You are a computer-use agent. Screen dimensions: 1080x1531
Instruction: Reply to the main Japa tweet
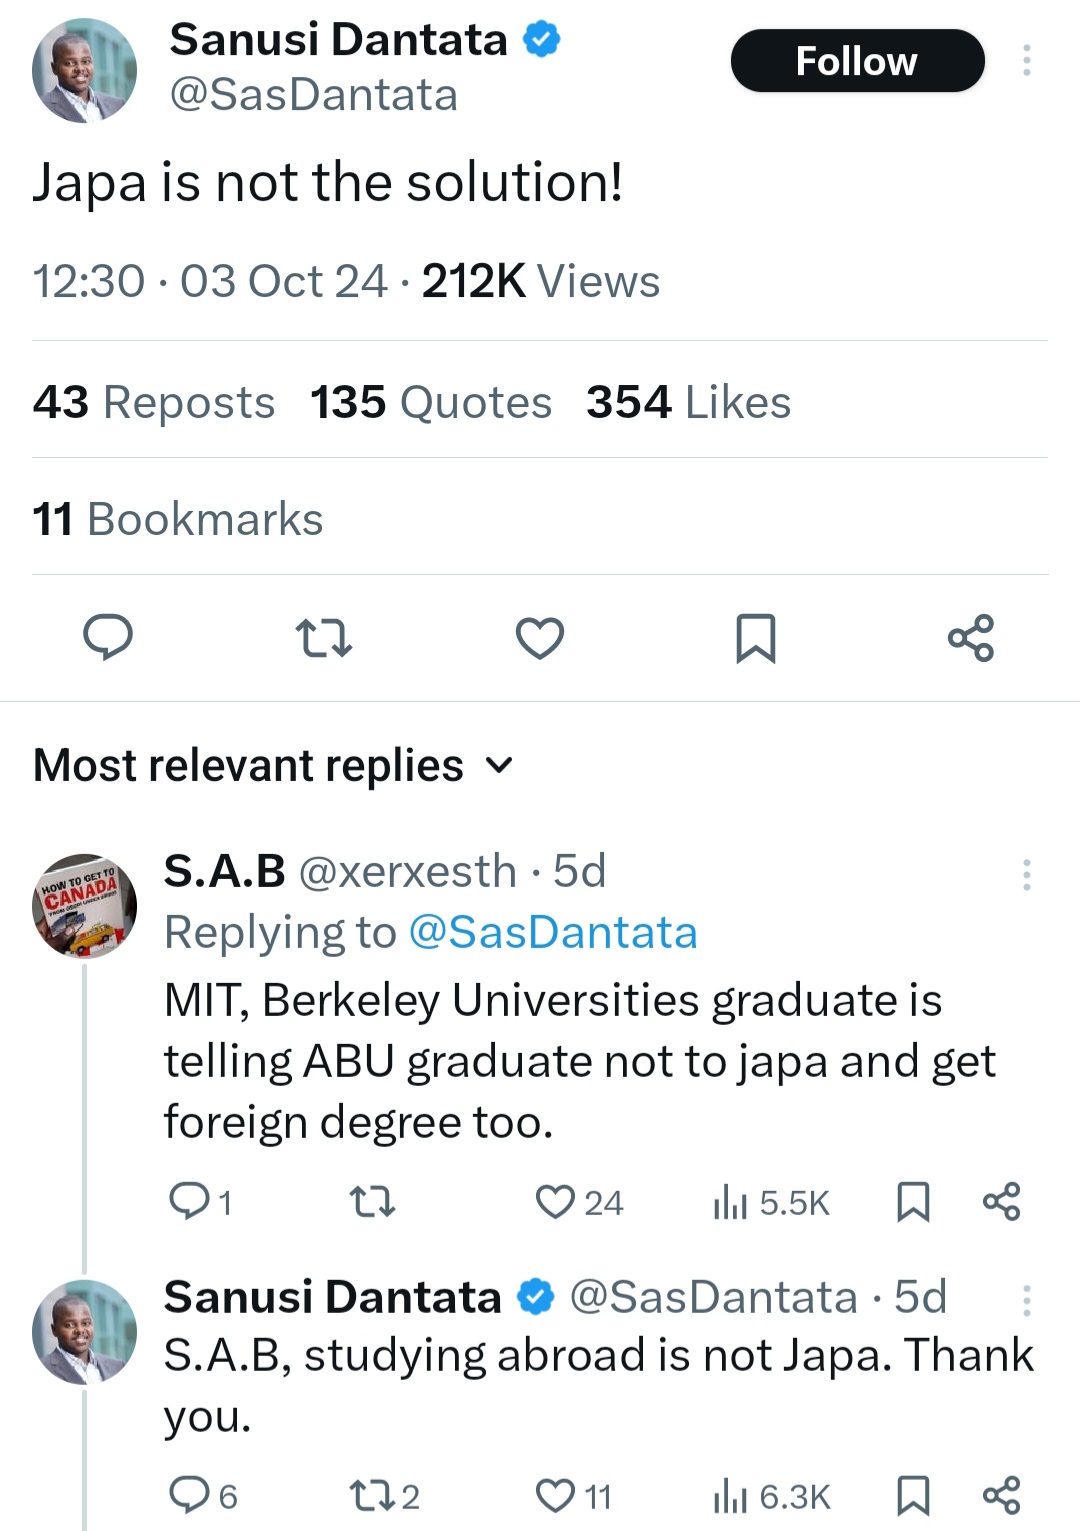[107, 637]
